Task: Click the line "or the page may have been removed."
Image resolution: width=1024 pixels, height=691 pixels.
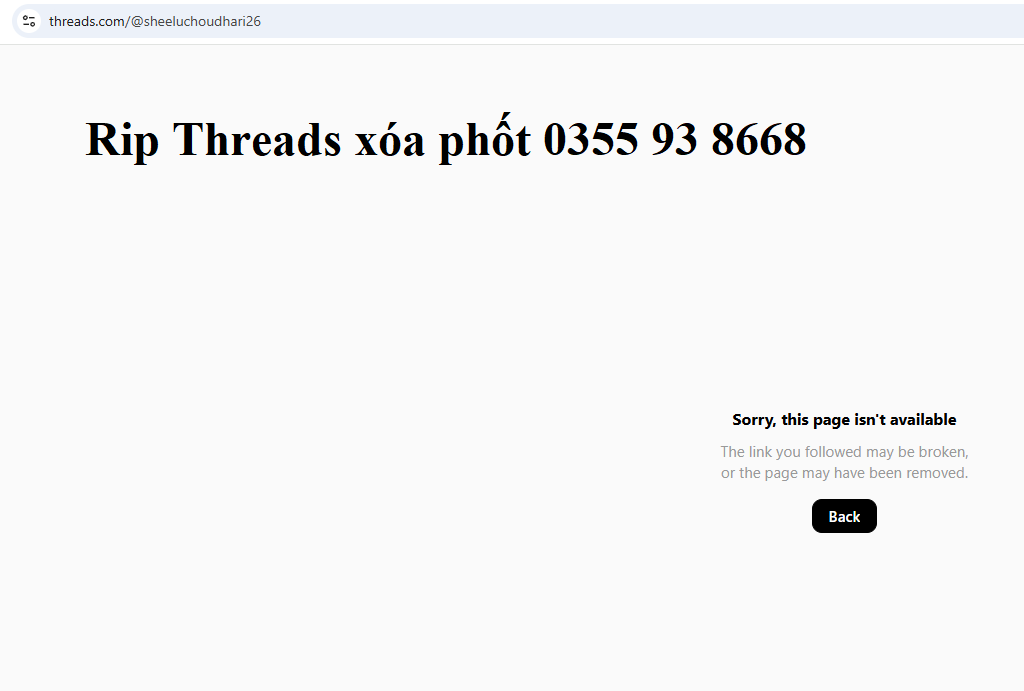Action: point(844,473)
